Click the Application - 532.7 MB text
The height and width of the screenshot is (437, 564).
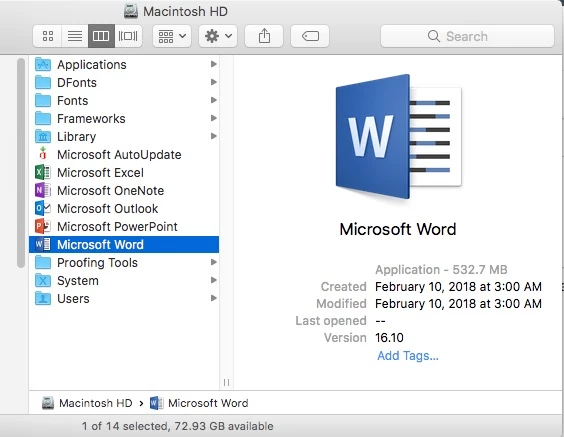click(x=441, y=269)
